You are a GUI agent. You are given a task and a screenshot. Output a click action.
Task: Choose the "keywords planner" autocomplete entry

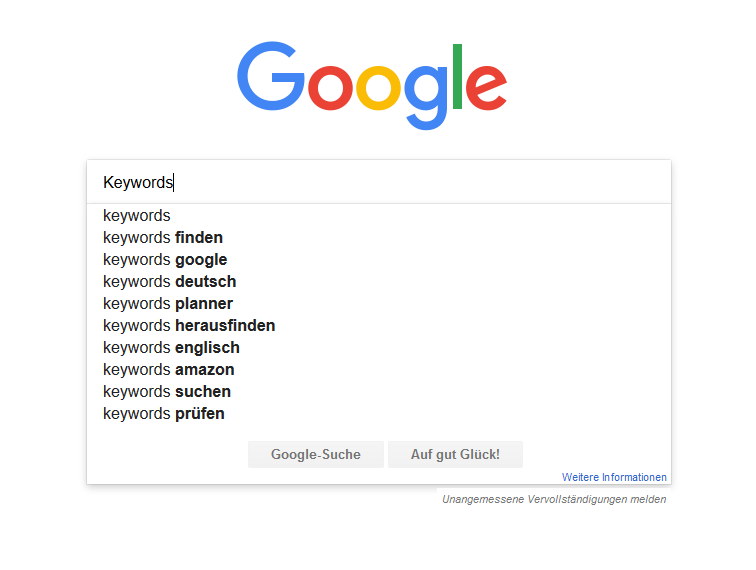(379, 304)
